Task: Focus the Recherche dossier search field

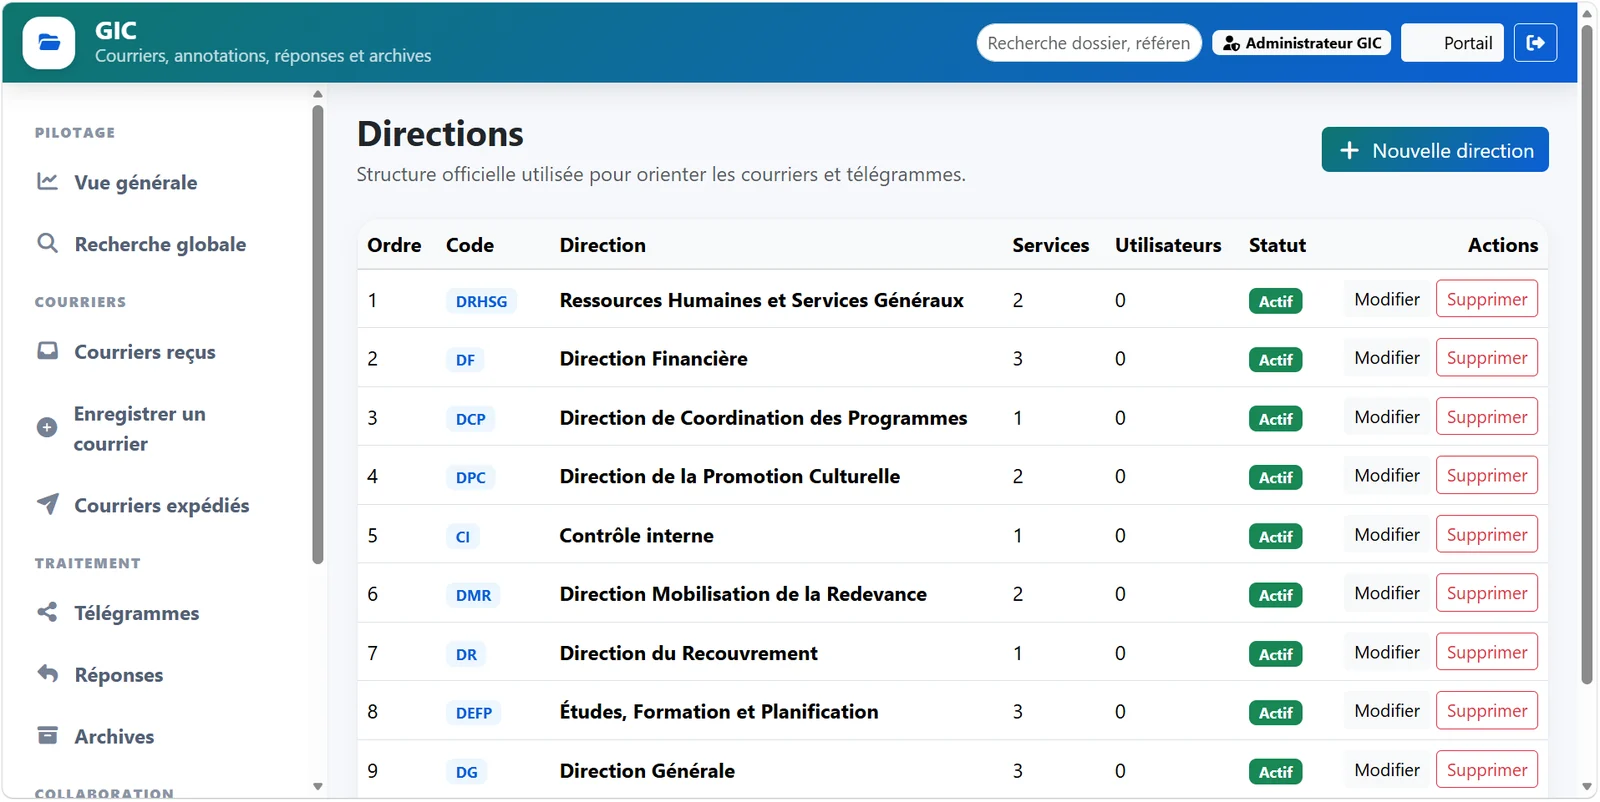Action: 1089,43
